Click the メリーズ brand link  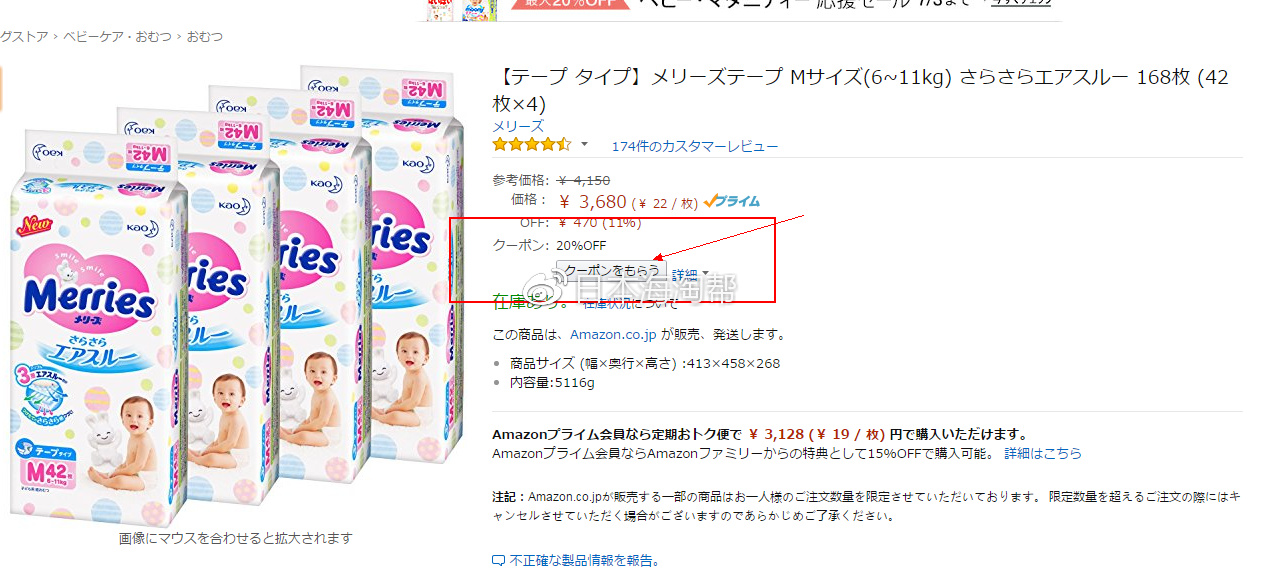pos(518,126)
